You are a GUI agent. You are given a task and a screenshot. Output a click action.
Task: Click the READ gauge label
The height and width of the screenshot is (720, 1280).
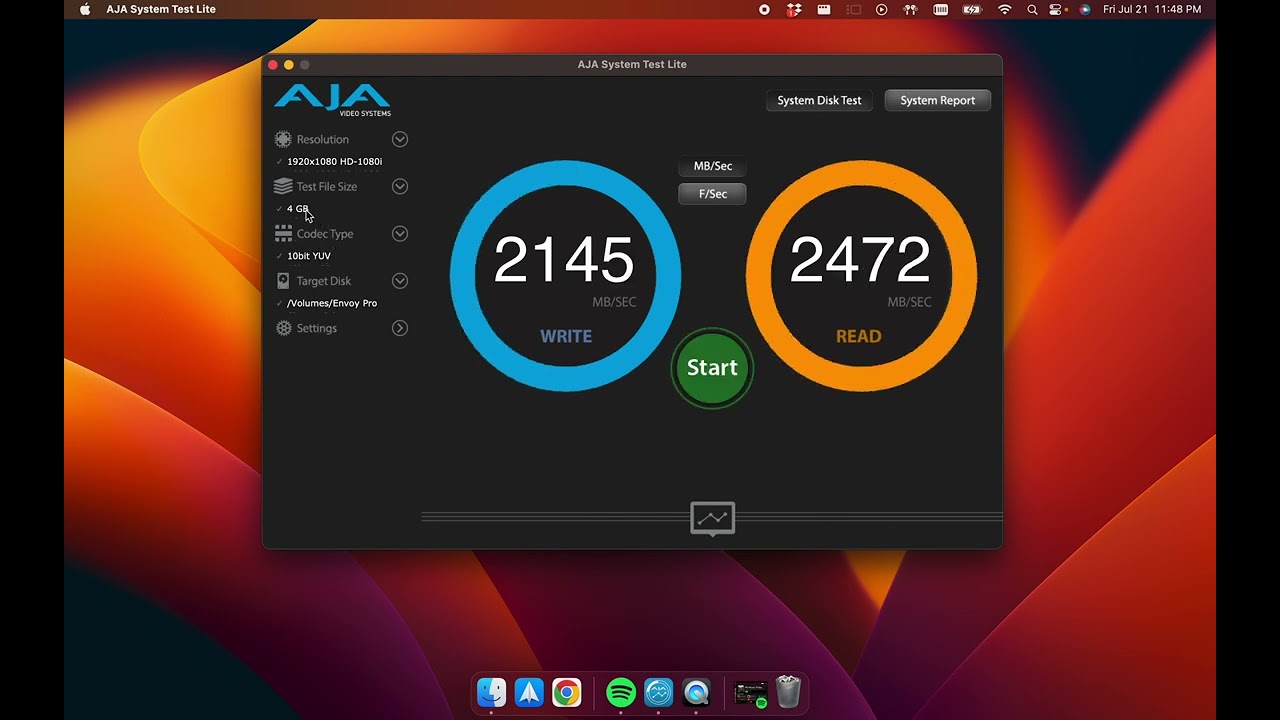point(859,336)
